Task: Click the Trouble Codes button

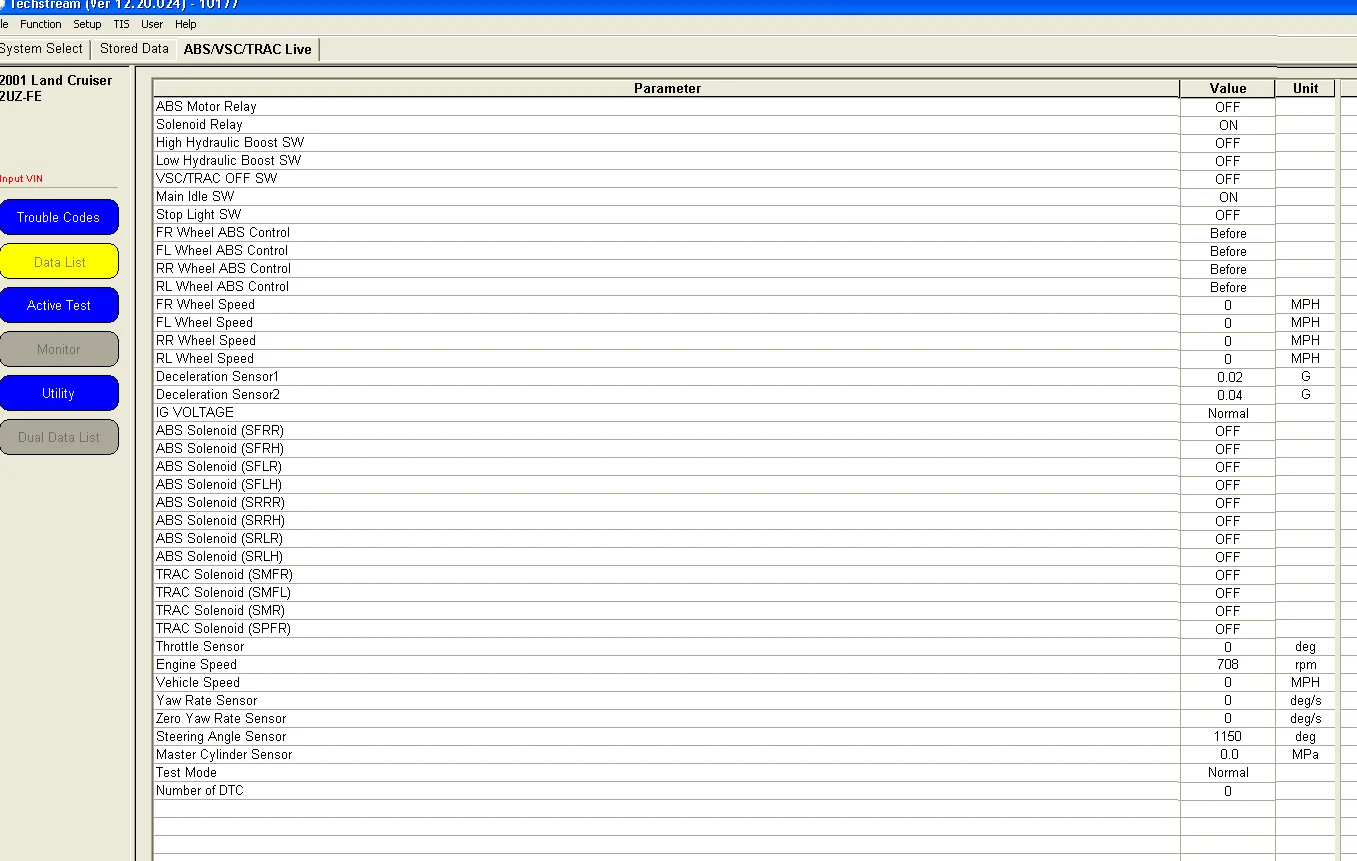Action: tap(58, 217)
